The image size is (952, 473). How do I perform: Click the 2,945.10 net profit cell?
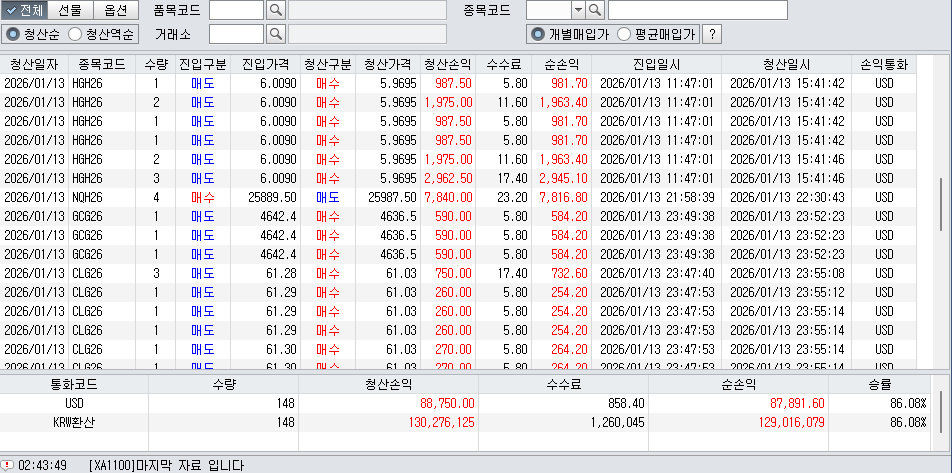(x=562, y=179)
